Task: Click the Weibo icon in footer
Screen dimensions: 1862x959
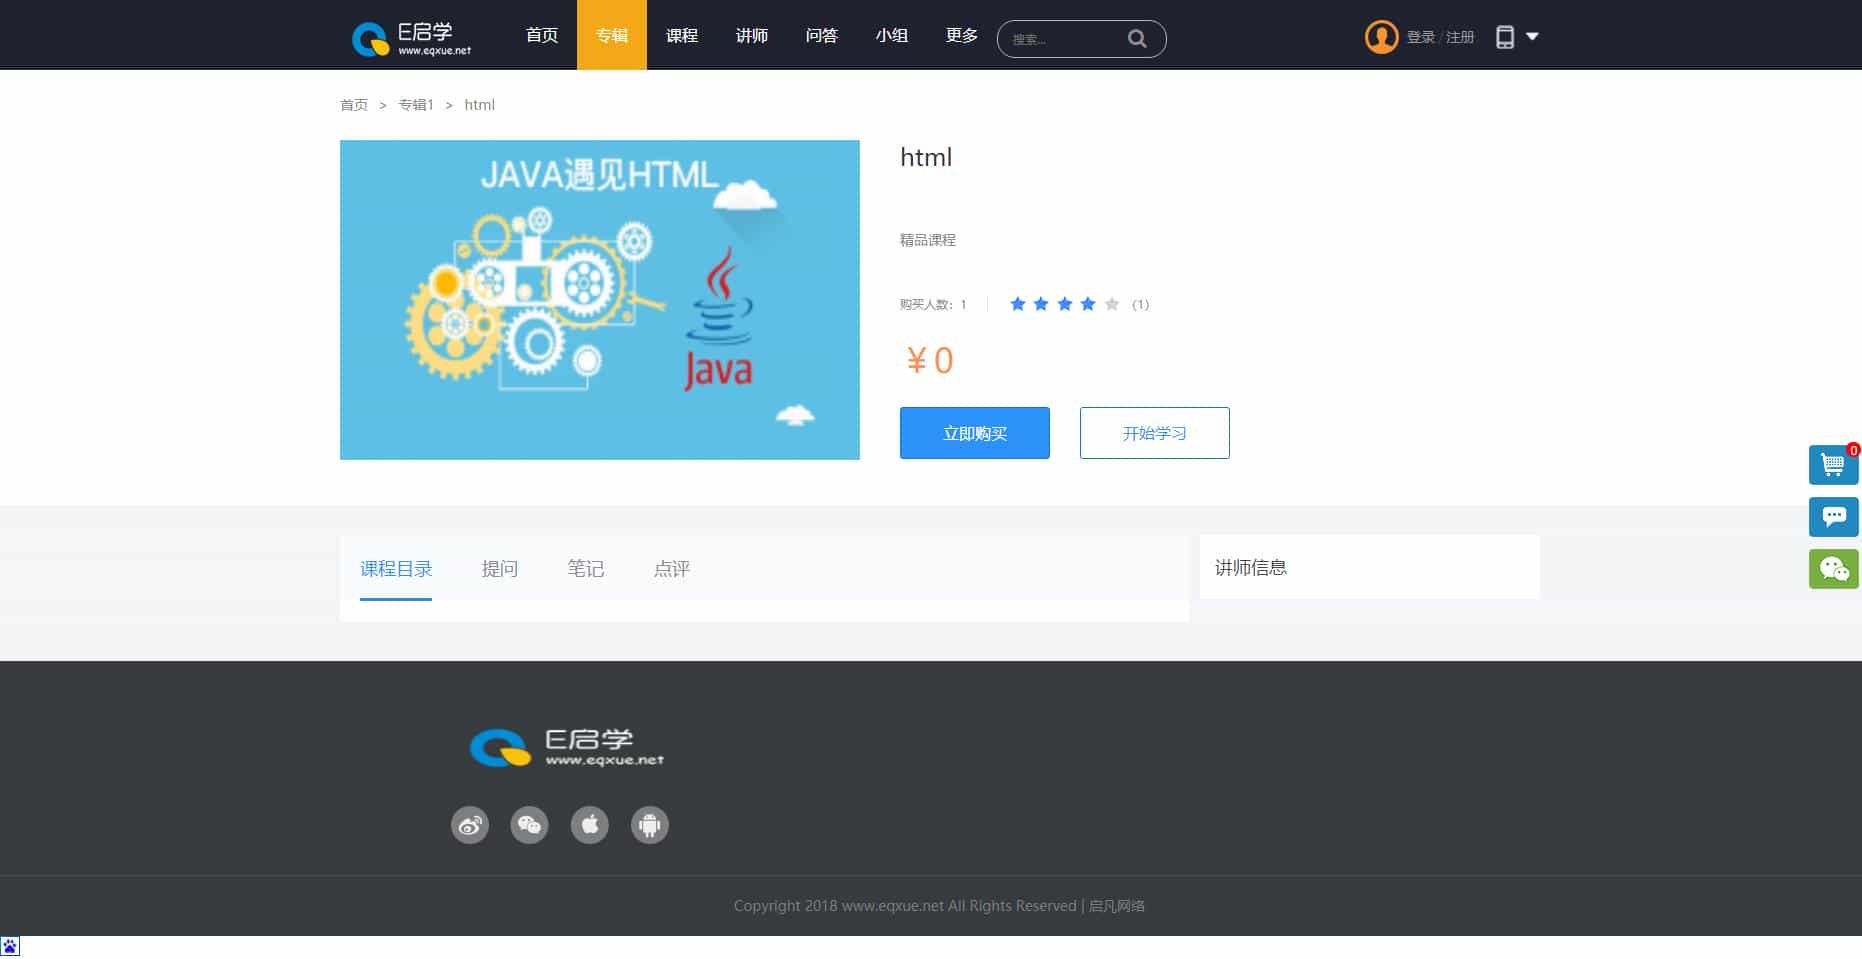Action: (x=470, y=825)
